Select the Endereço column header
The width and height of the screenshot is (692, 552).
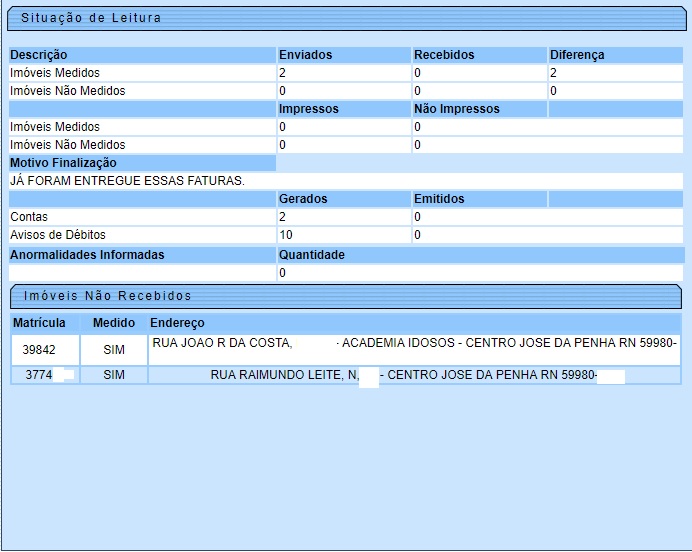(x=177, y=323)
